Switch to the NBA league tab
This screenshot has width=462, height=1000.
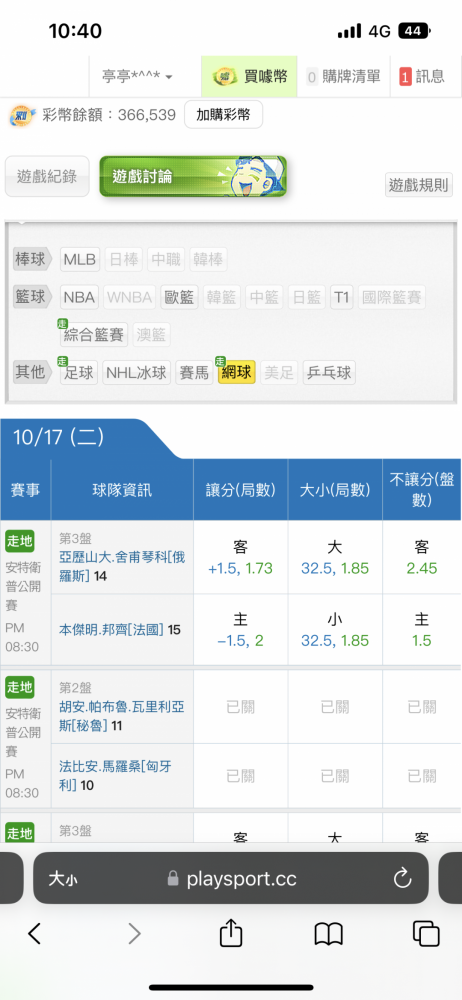point(79,297)
